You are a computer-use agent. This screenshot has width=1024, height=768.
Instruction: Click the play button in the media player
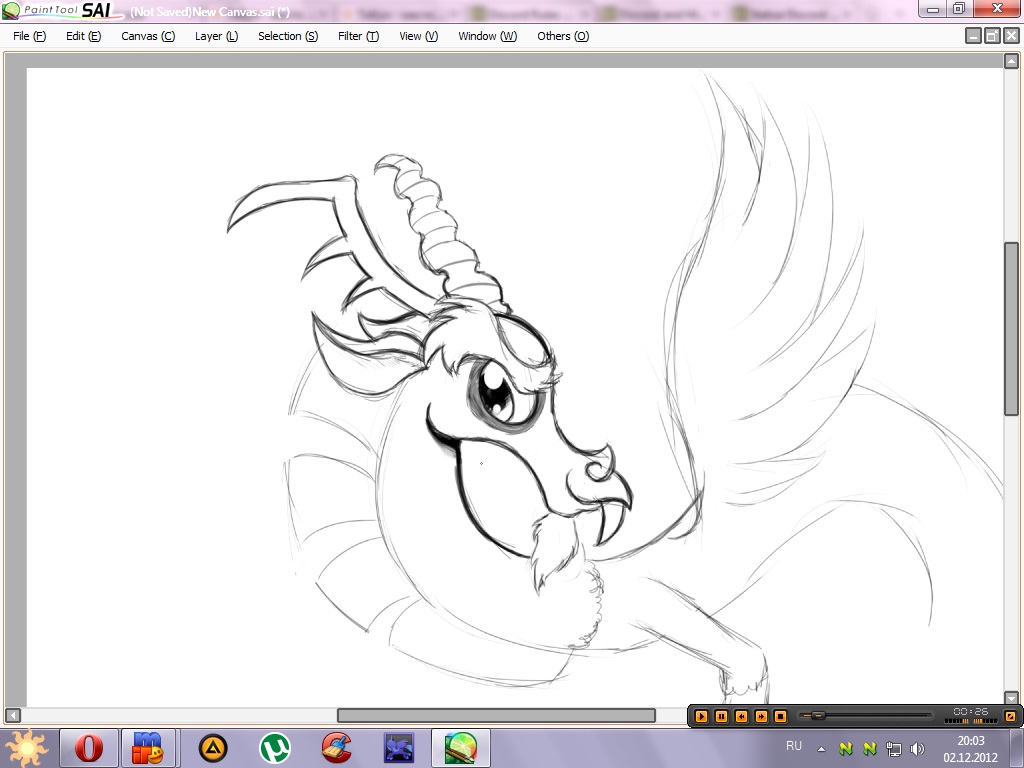(701, 716)
